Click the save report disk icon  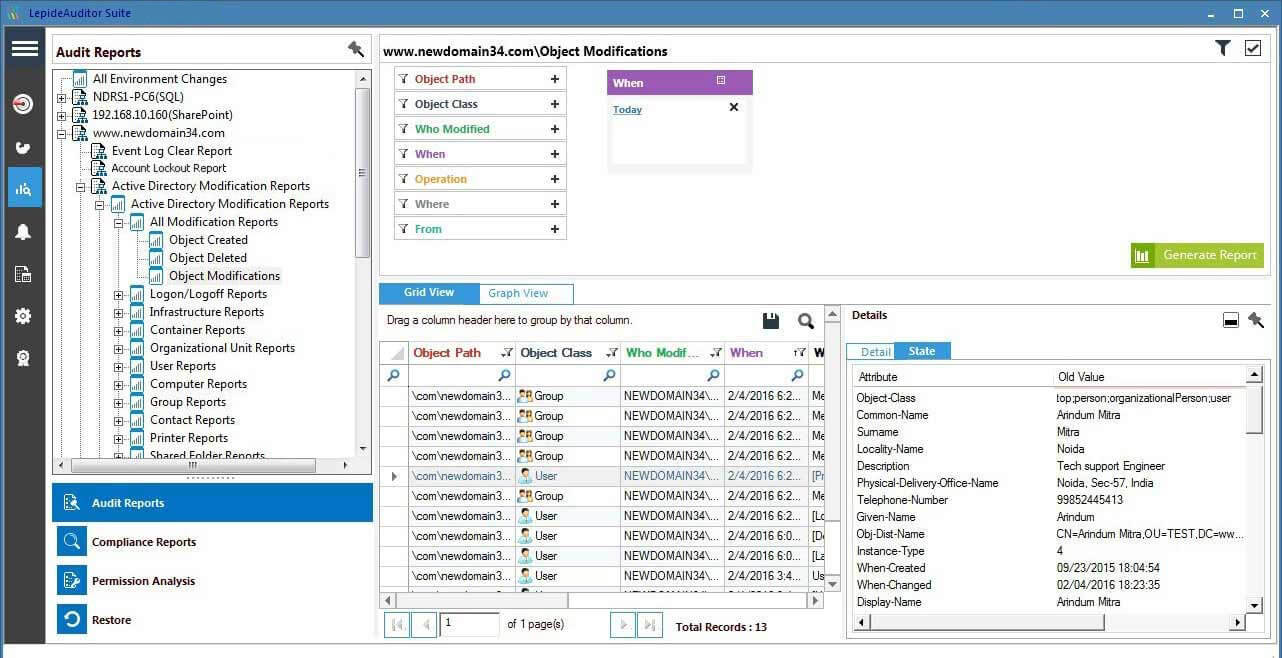[770, 320]
